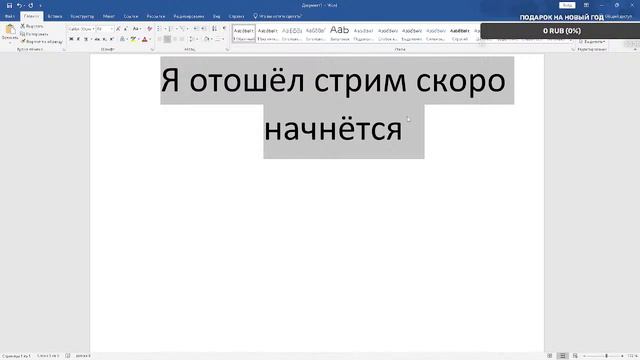Toggle show paragraph marks pilcrow
The width and height of the screenshot is (640, 360).
point(224,29)
